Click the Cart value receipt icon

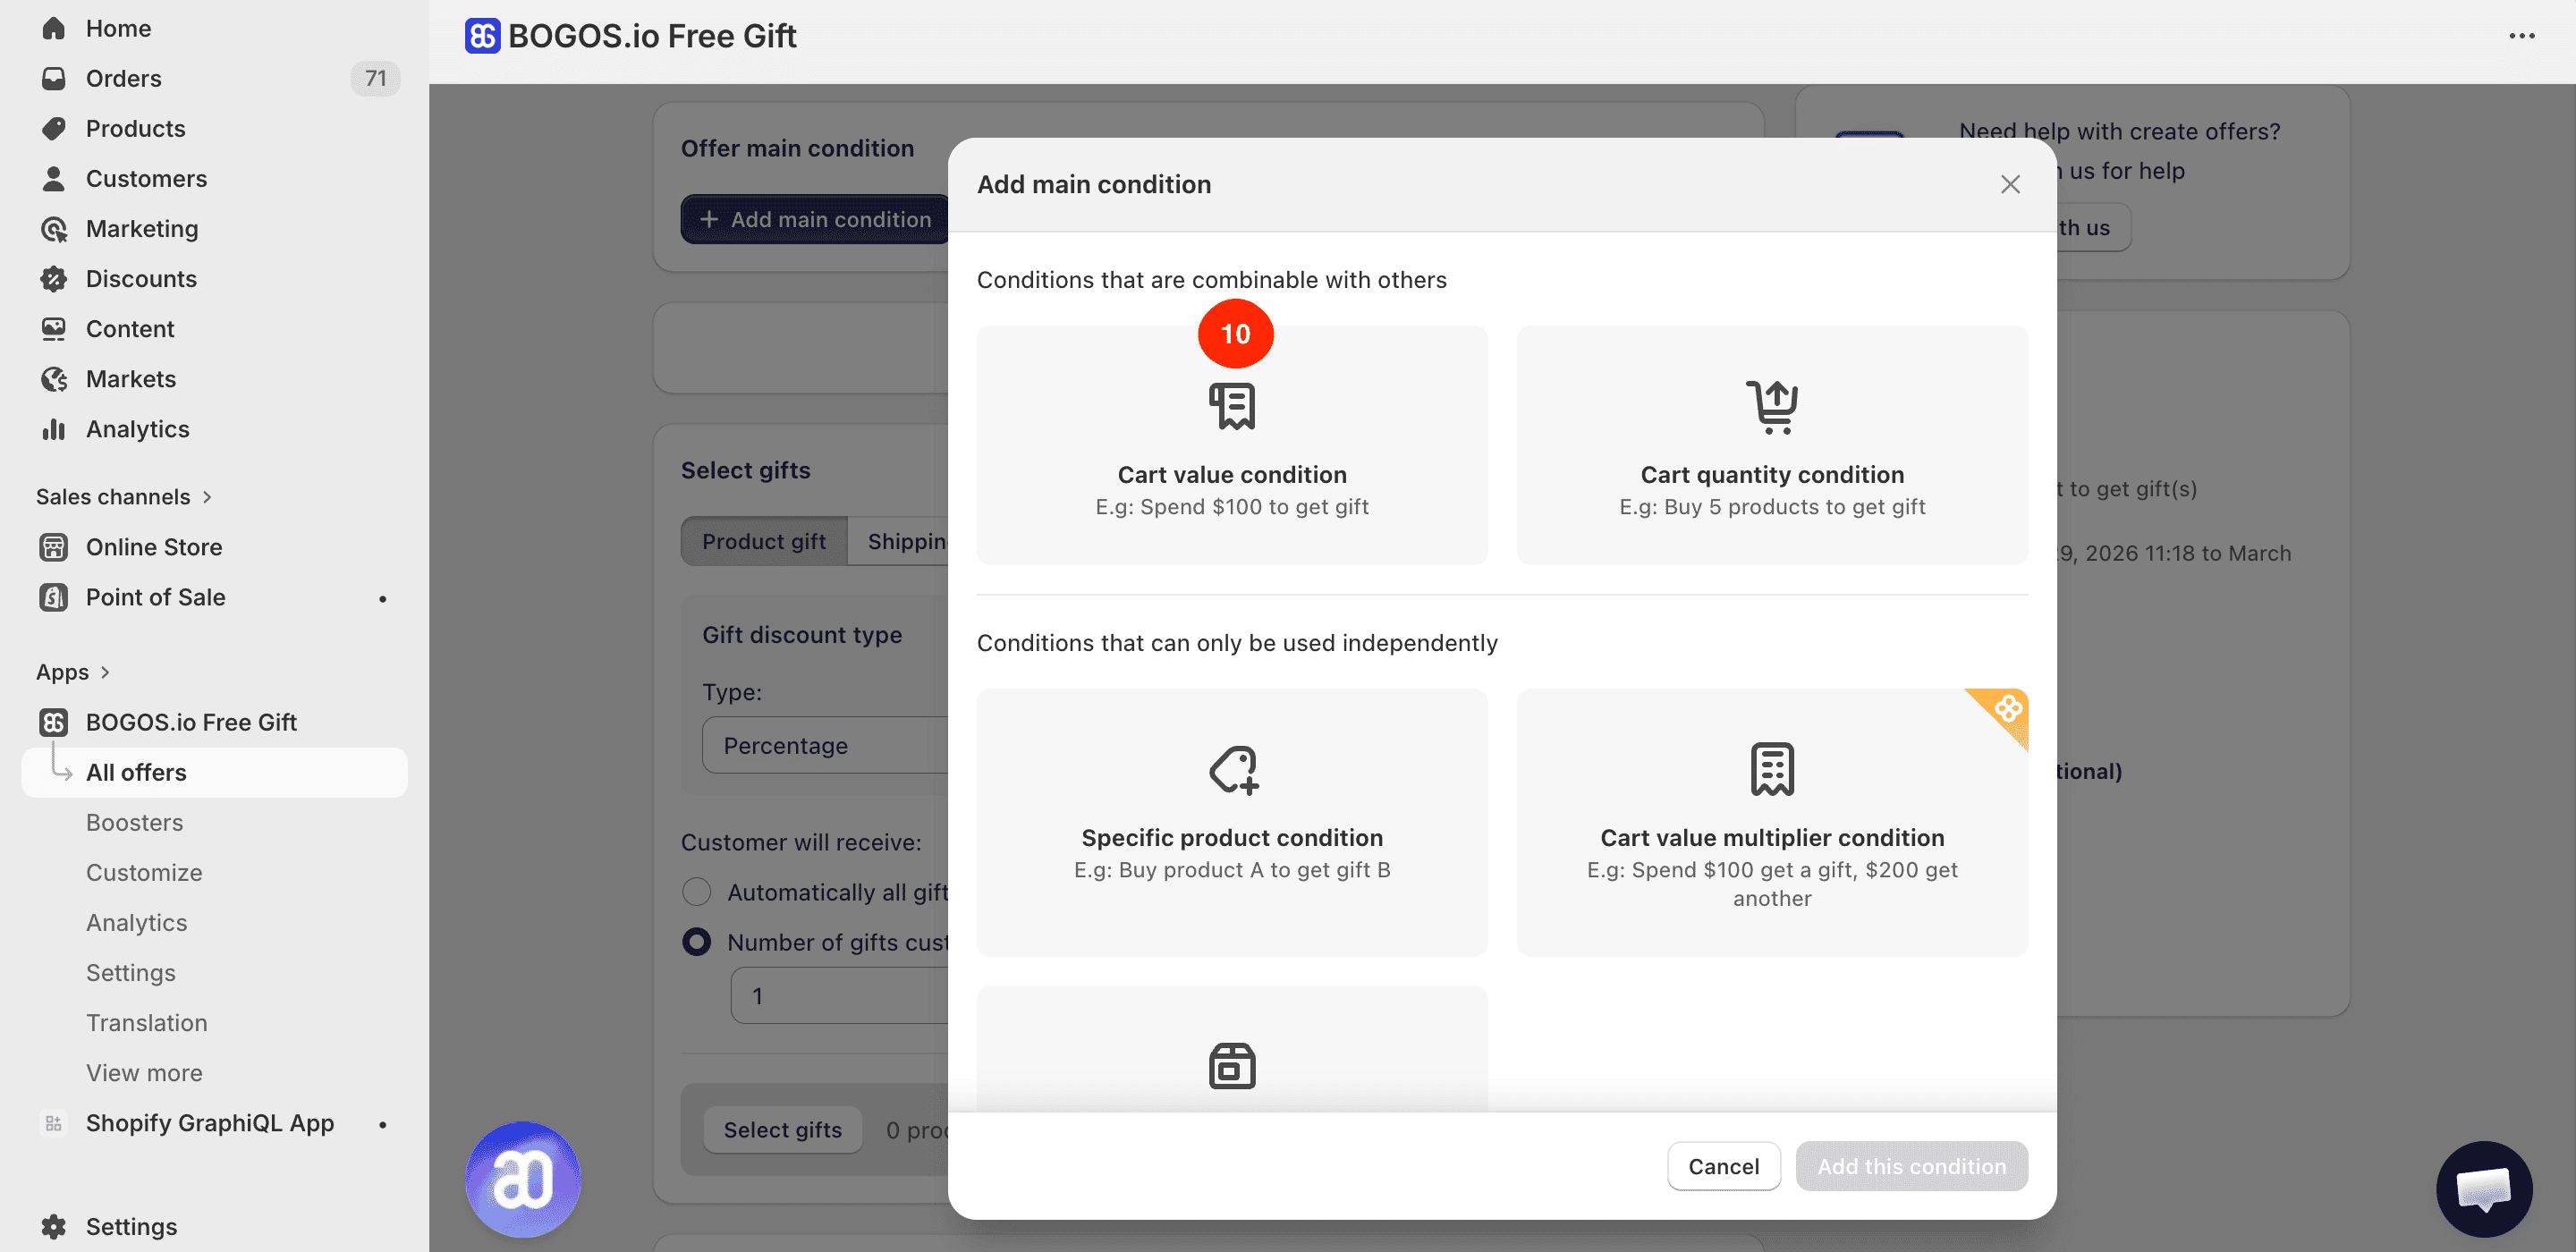pyautogui.click(x=1232, y=406)
